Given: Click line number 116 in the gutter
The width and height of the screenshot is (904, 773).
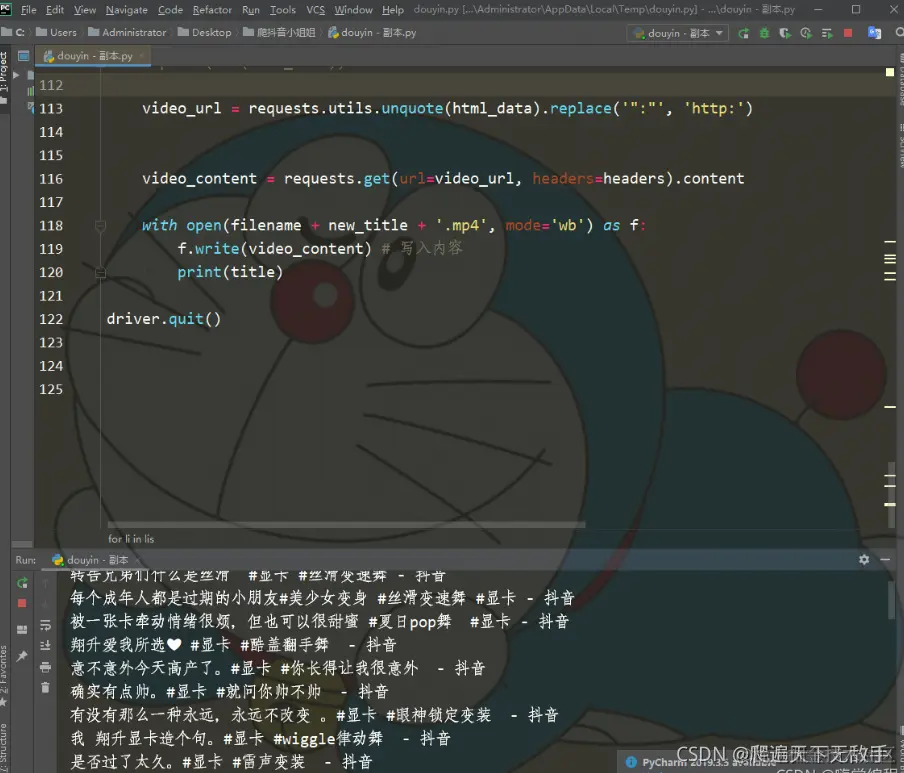Looking at the screenshot, I should click(51, 179).
